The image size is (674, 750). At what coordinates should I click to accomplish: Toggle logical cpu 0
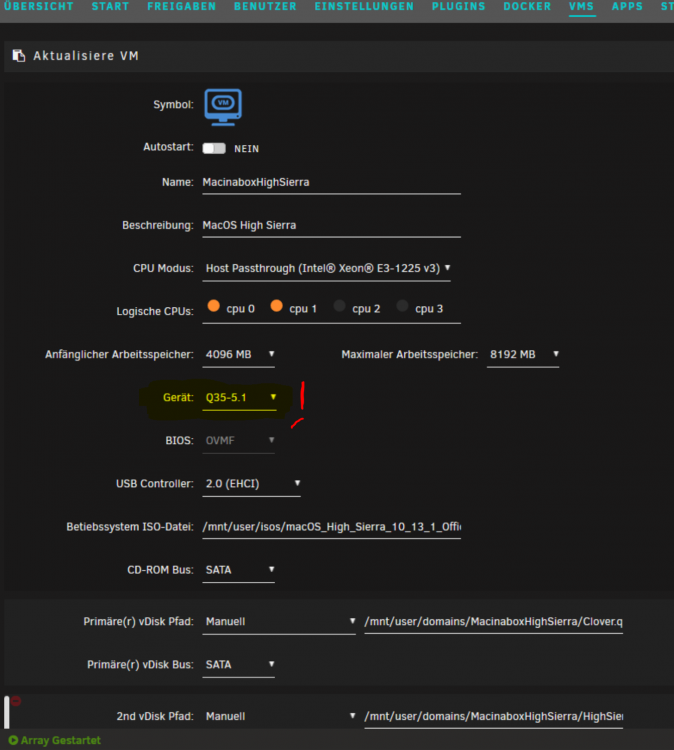[x=213, y=306]
